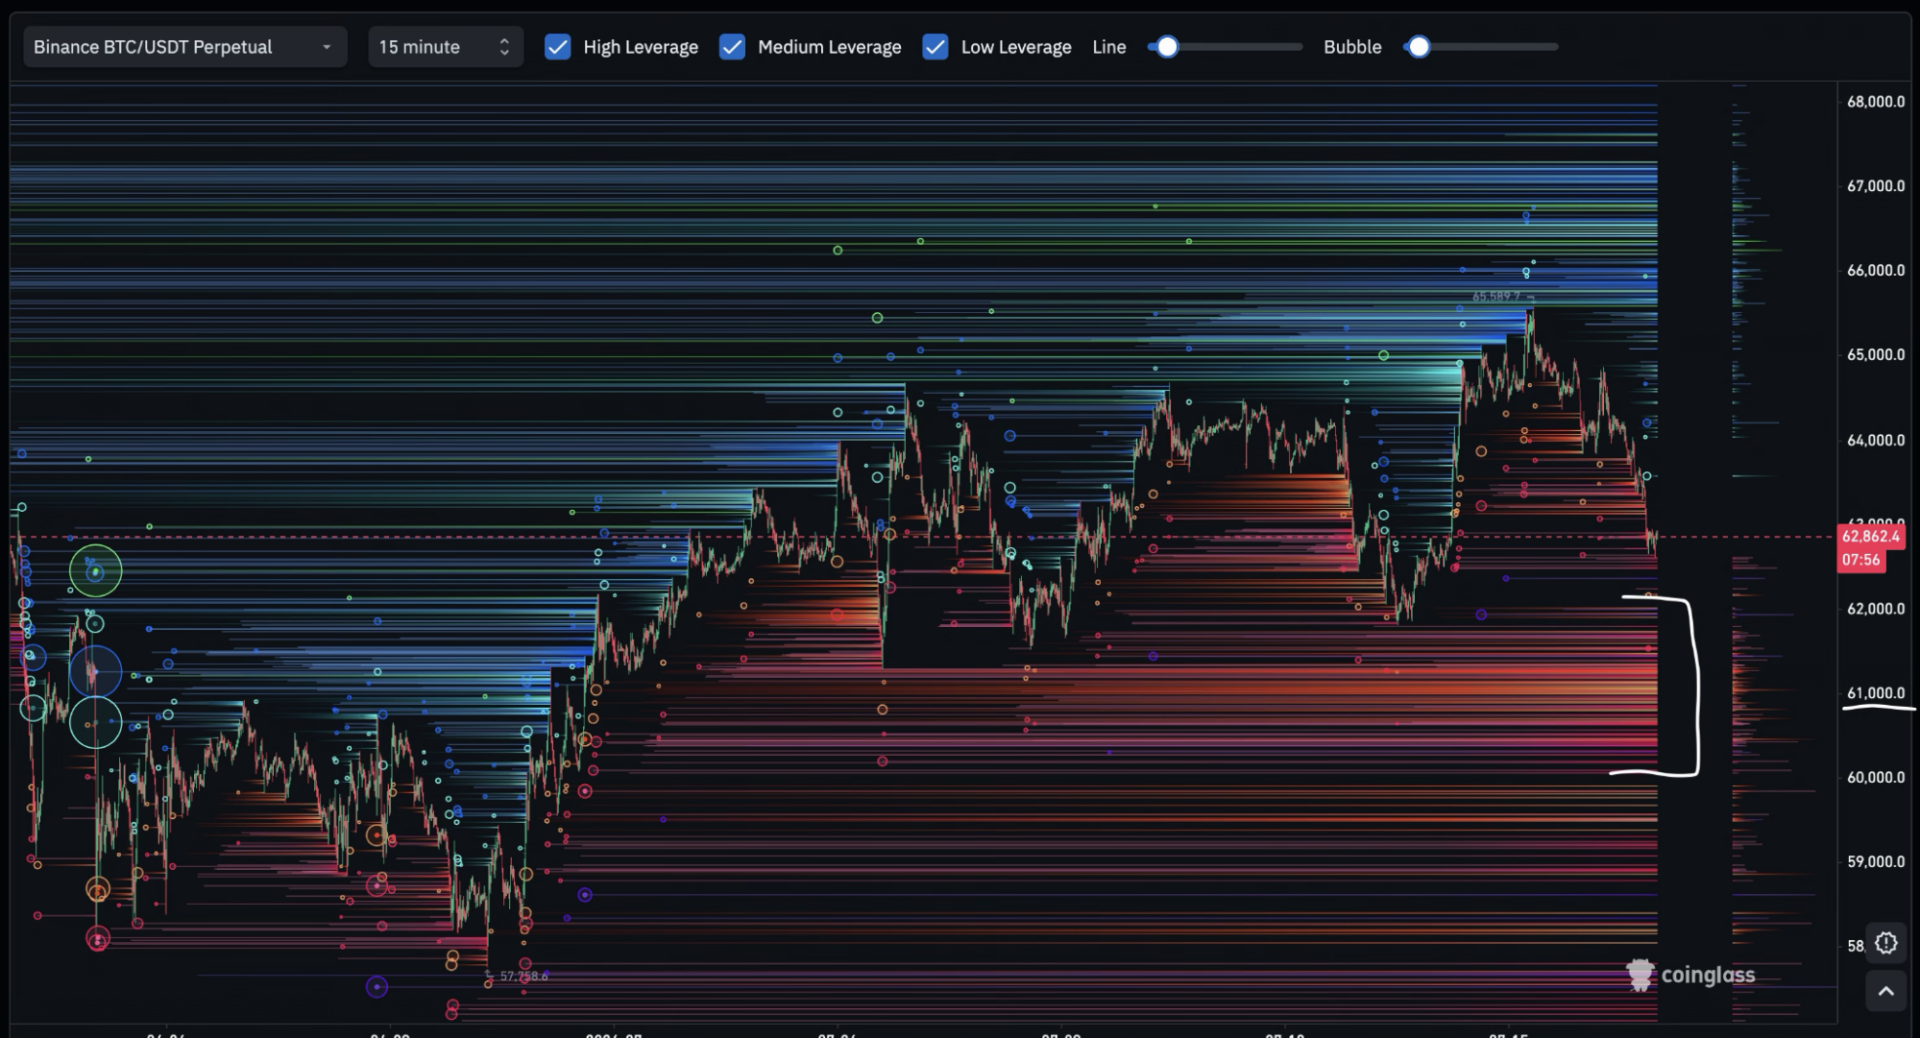Click the 61,000.0 price axis label
The image size is (1920, 1038).
click(1875, 693)
